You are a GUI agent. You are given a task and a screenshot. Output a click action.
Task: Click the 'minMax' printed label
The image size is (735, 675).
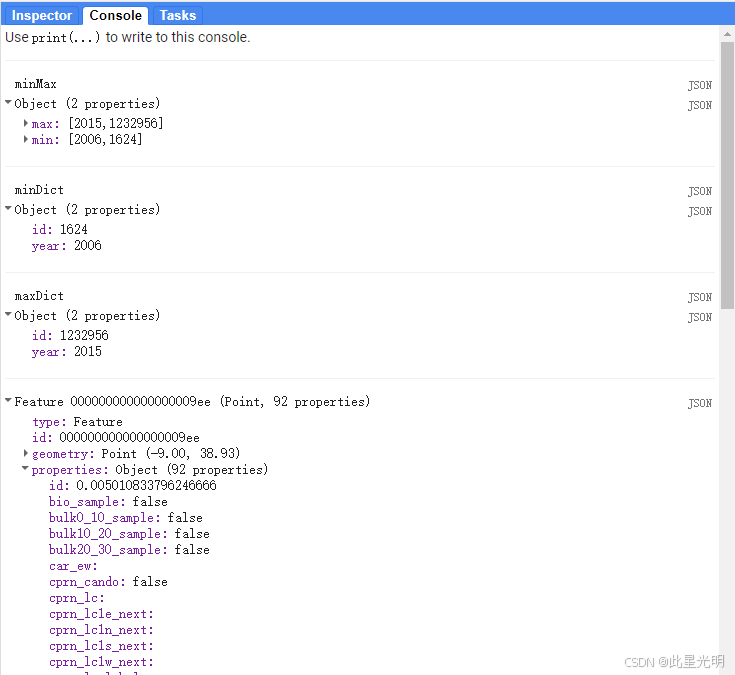(36, 84)
